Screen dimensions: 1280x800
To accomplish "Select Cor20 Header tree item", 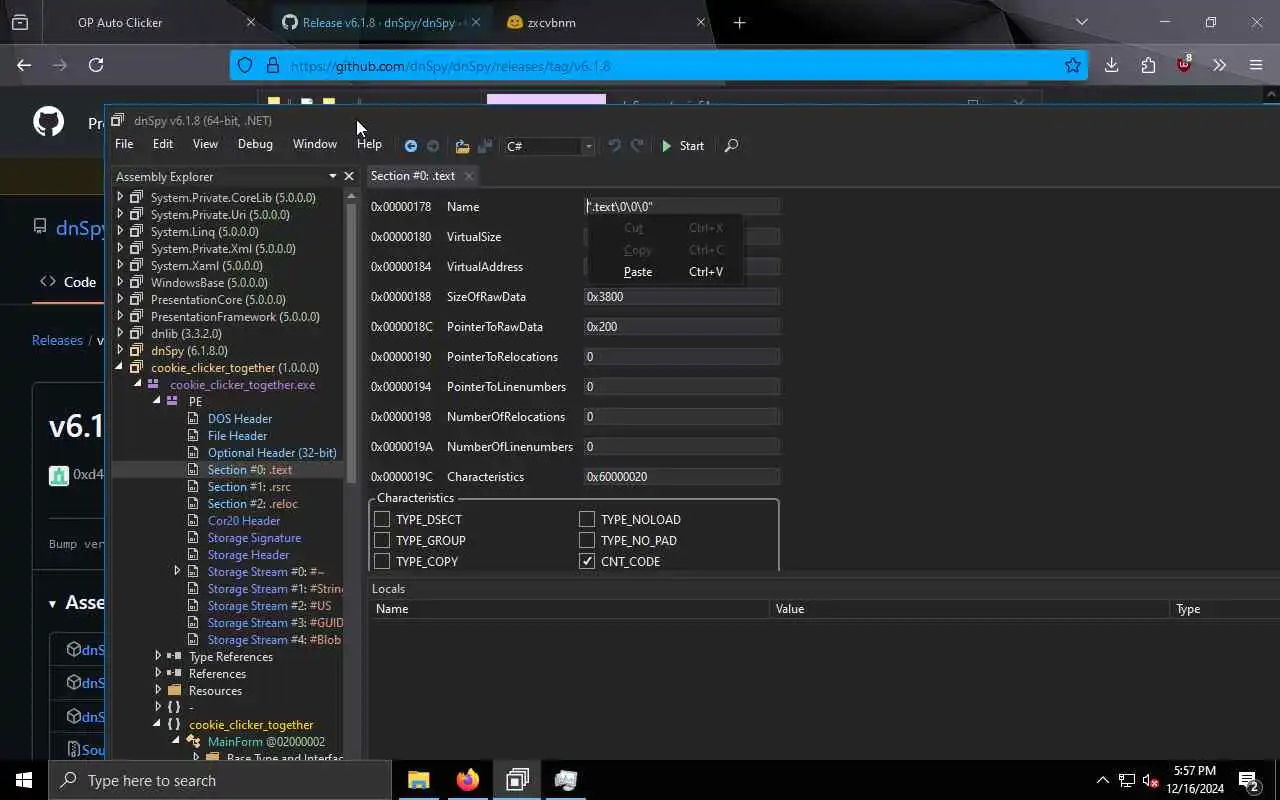I will point(244,521).
